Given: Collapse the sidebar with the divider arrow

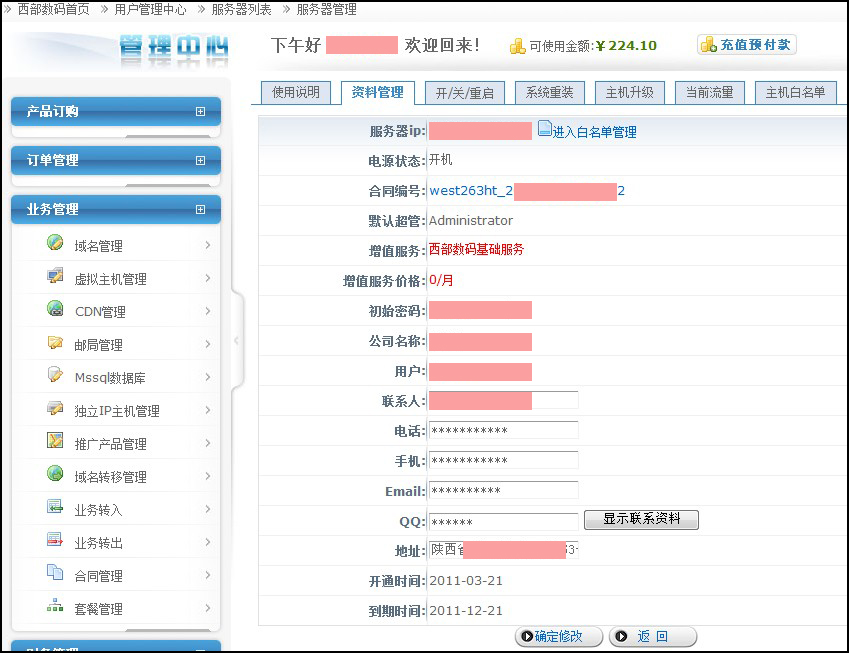Looking at the screenshot, I should [x=236, y=340].
